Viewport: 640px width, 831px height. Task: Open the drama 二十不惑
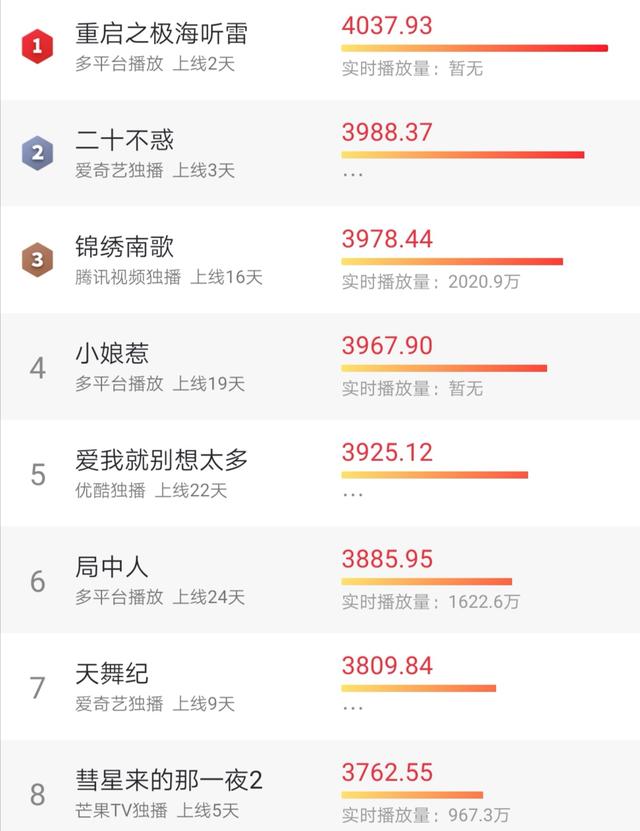pos(125,140)
